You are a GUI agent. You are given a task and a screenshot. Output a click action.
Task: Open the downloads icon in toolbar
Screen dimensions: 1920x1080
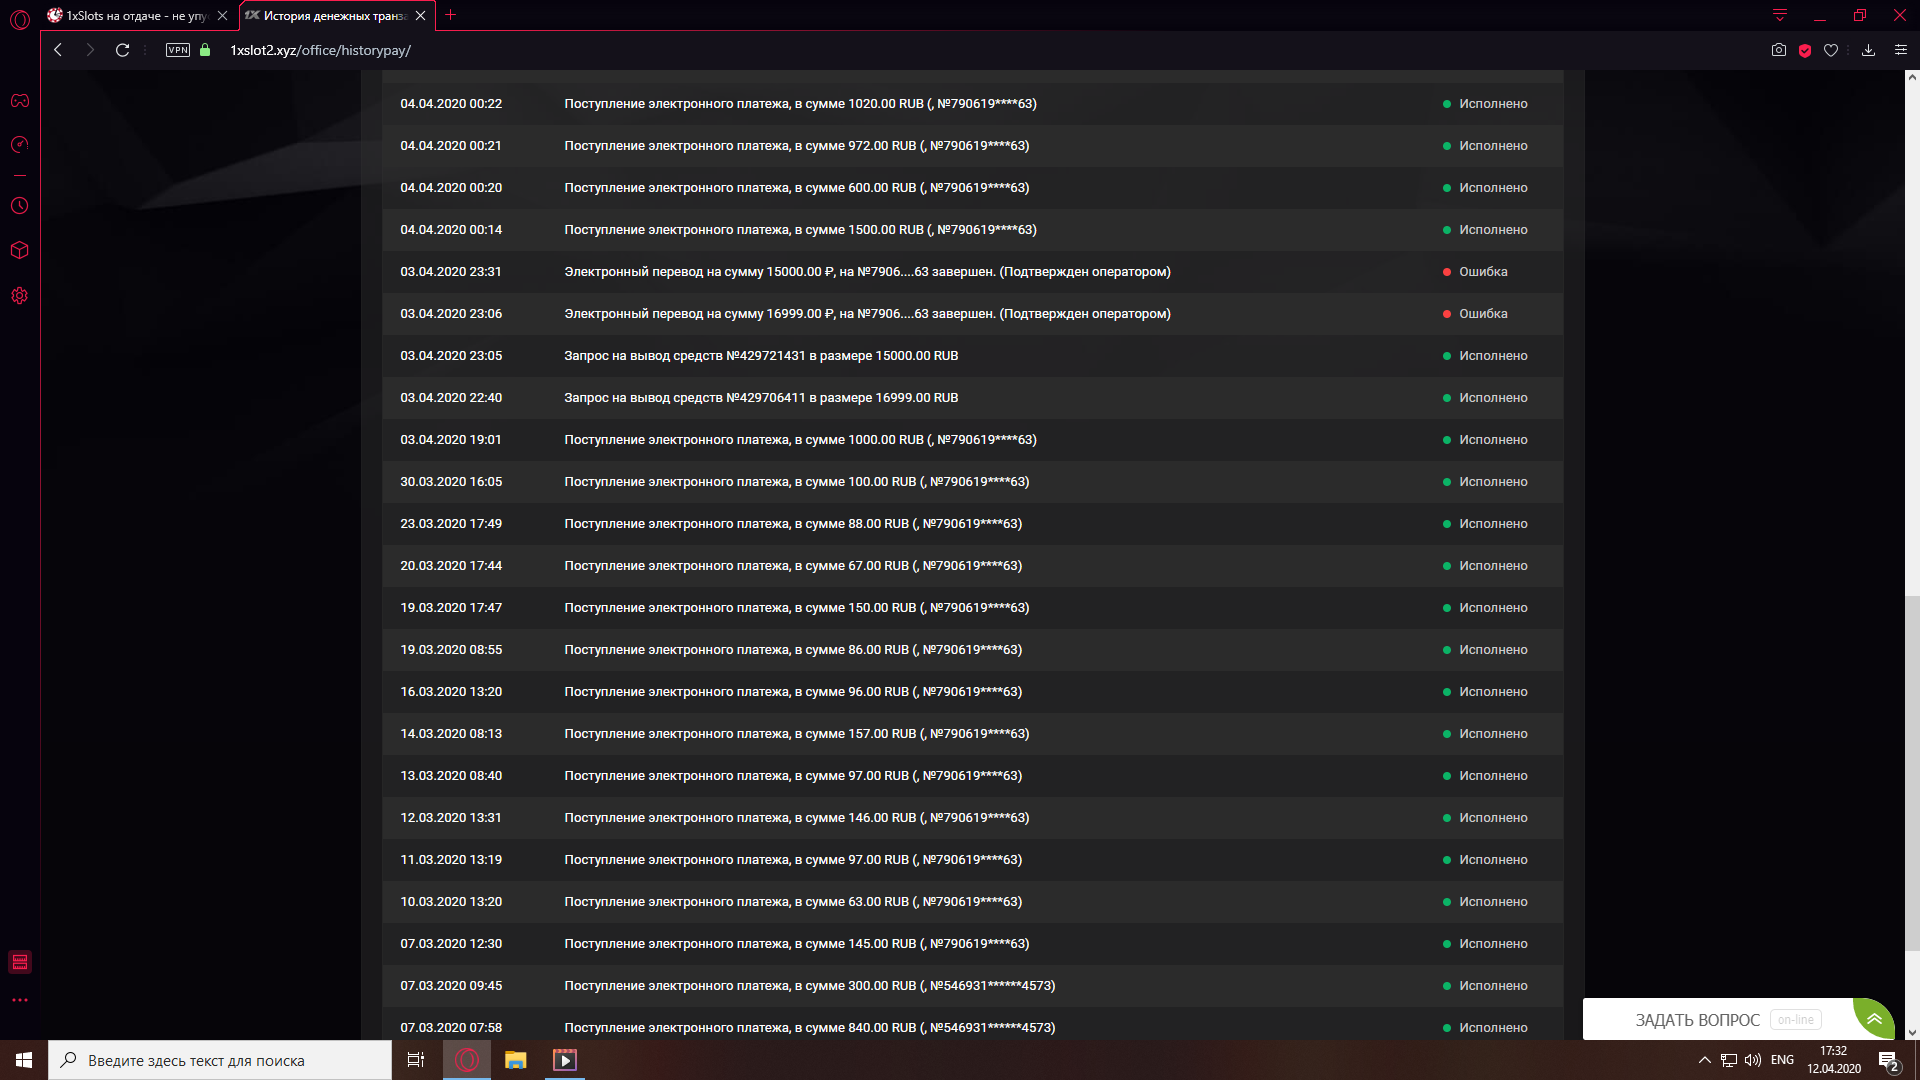1868,50
